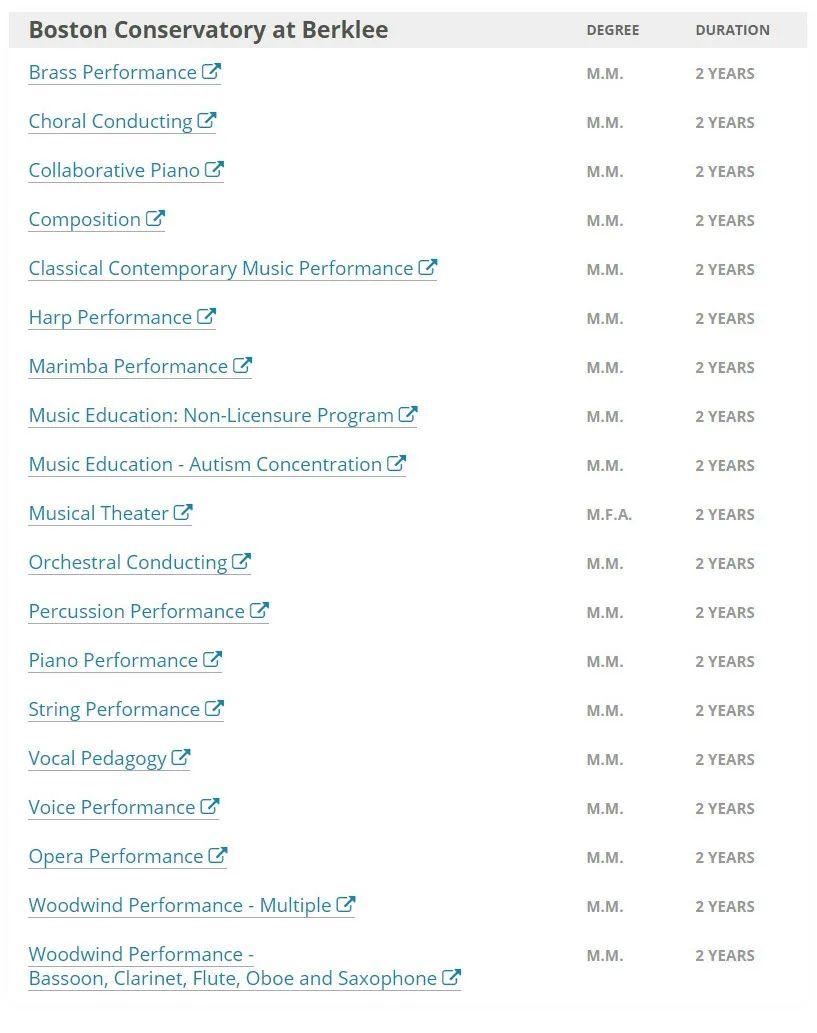The height and width of the screenshot is (1033, 817).
Task: Click external link icon after Collaborative Piano
Action: pyautogui.click(x=214, y=170)
